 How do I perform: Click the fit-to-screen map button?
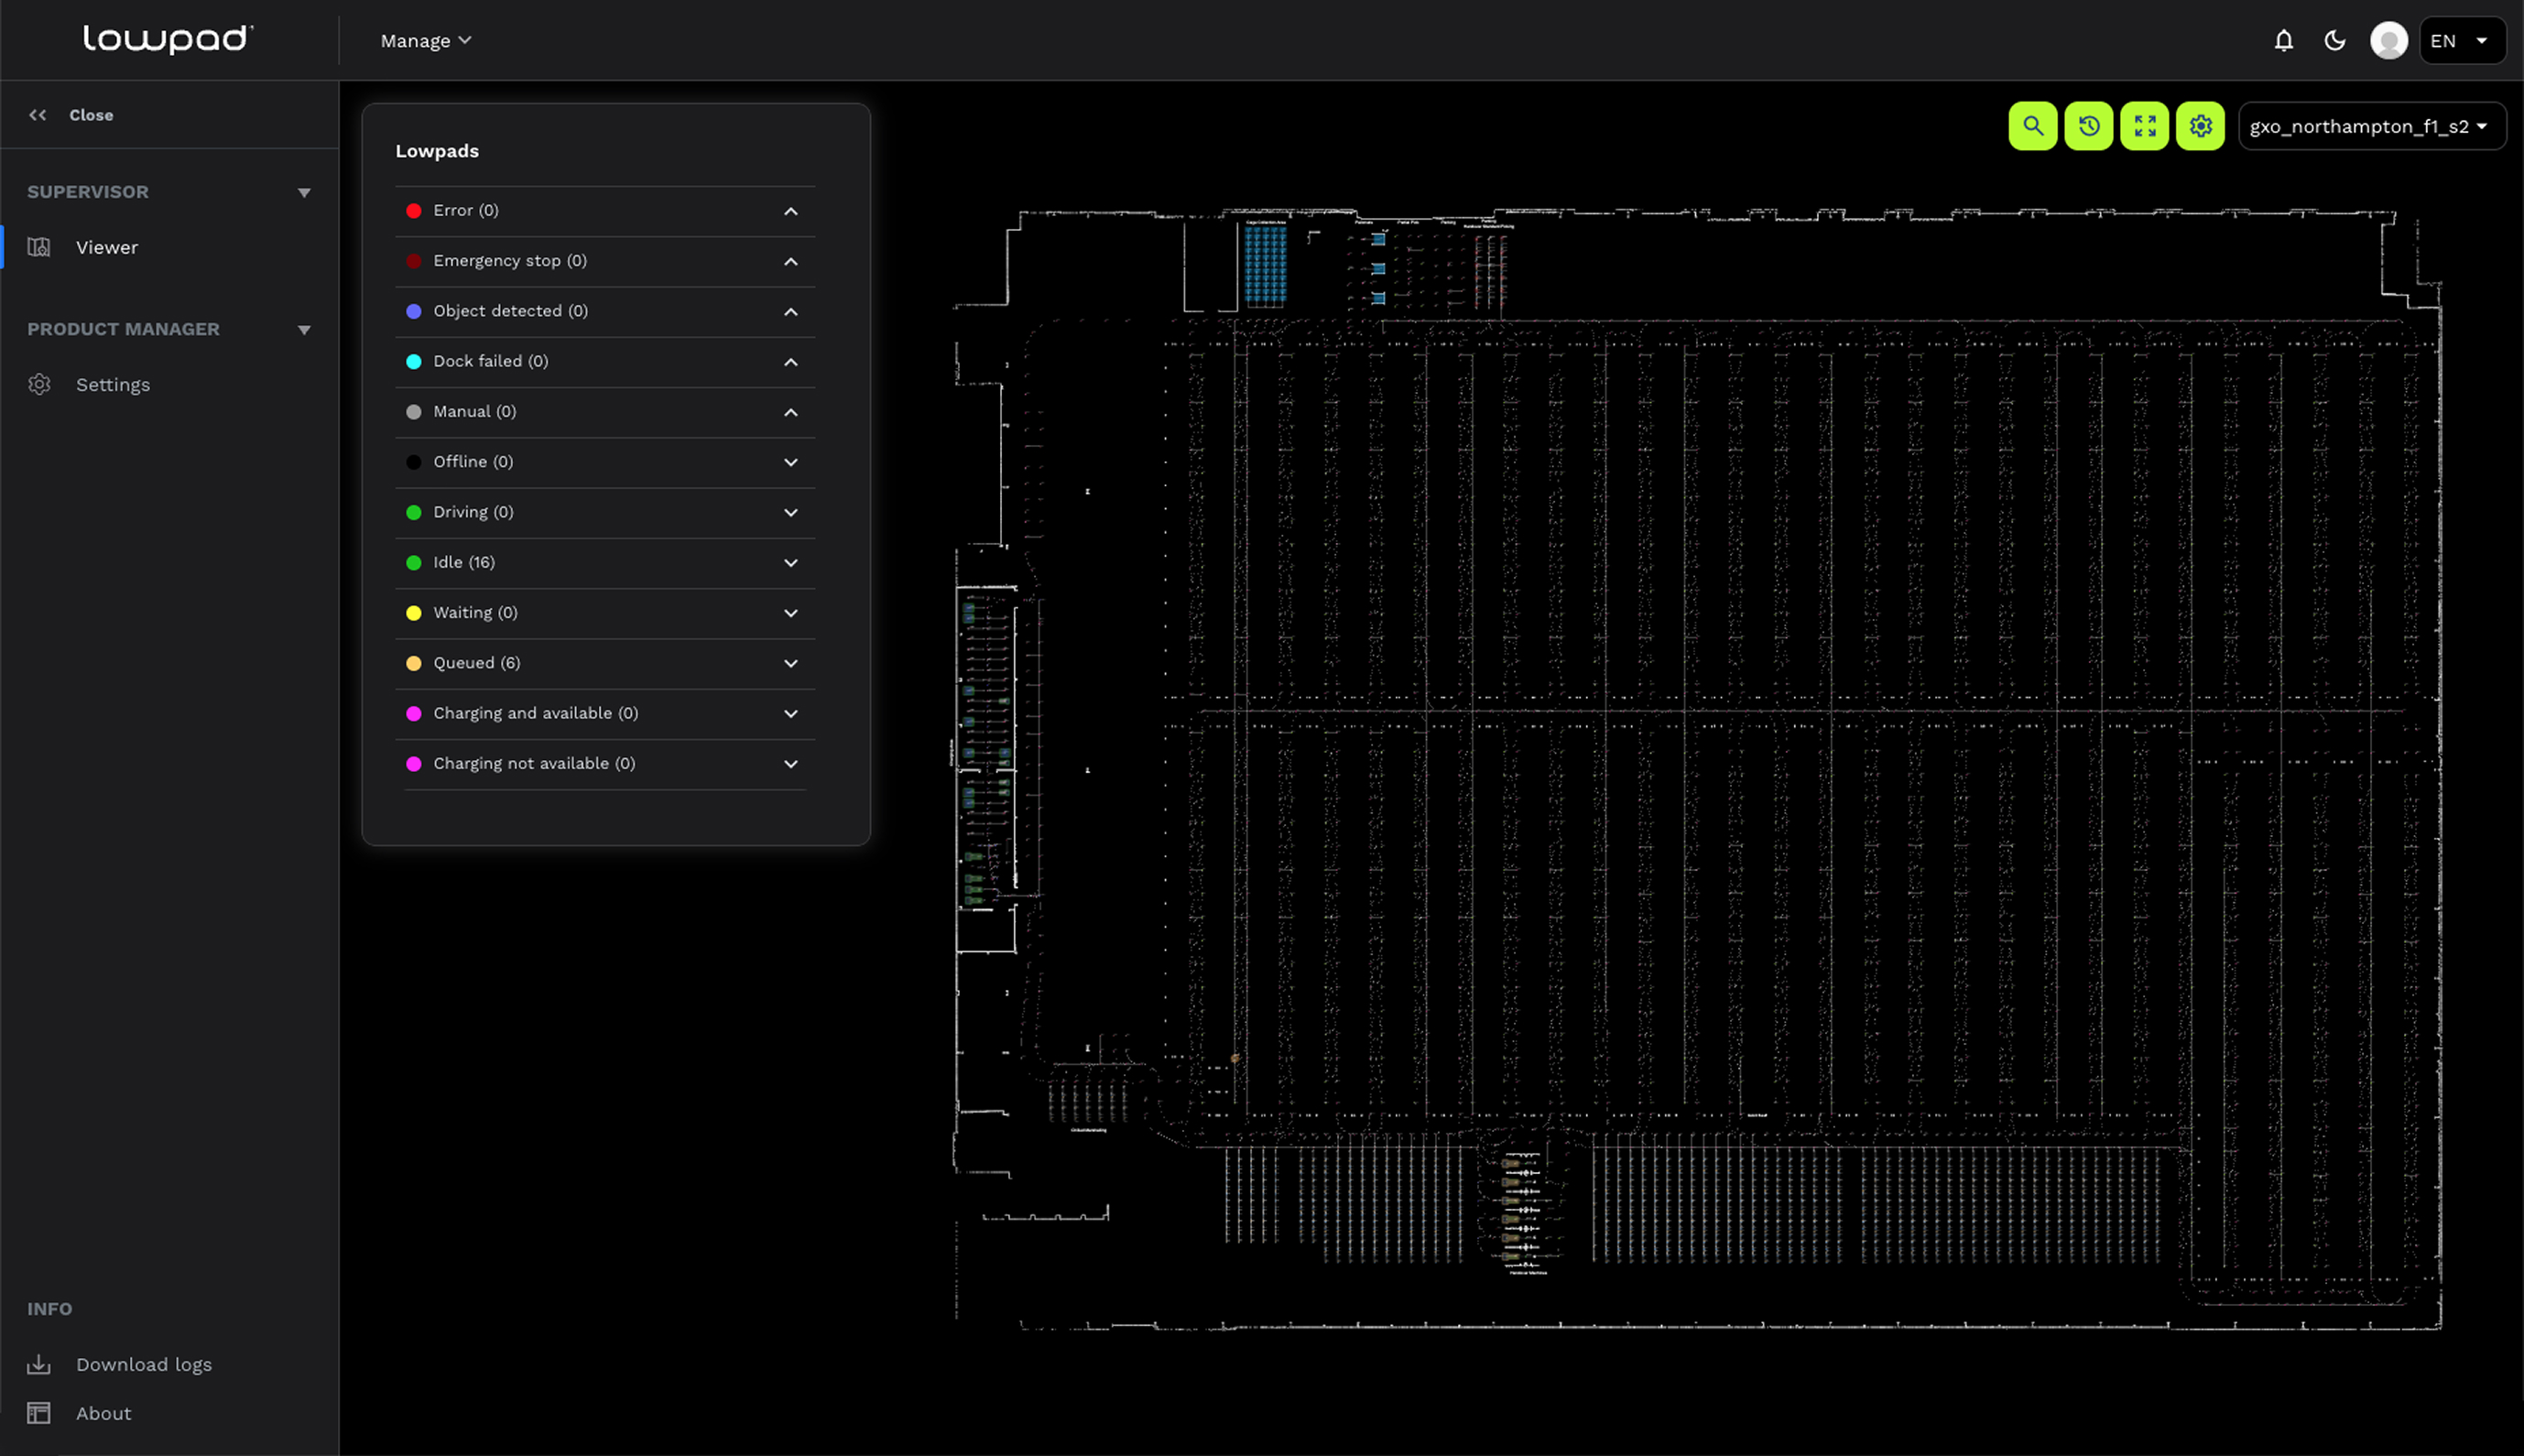[x=2144, y=126]
